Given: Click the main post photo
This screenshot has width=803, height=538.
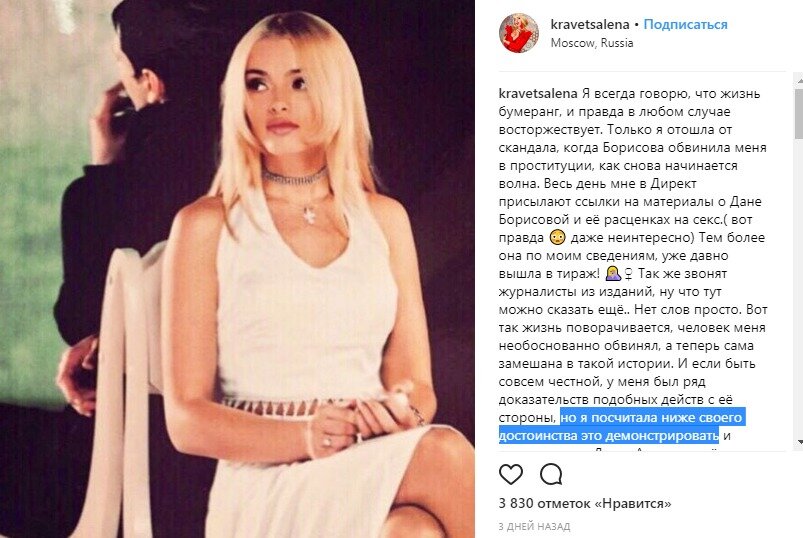Looking at the screenshot, I should tap(237, 269).
